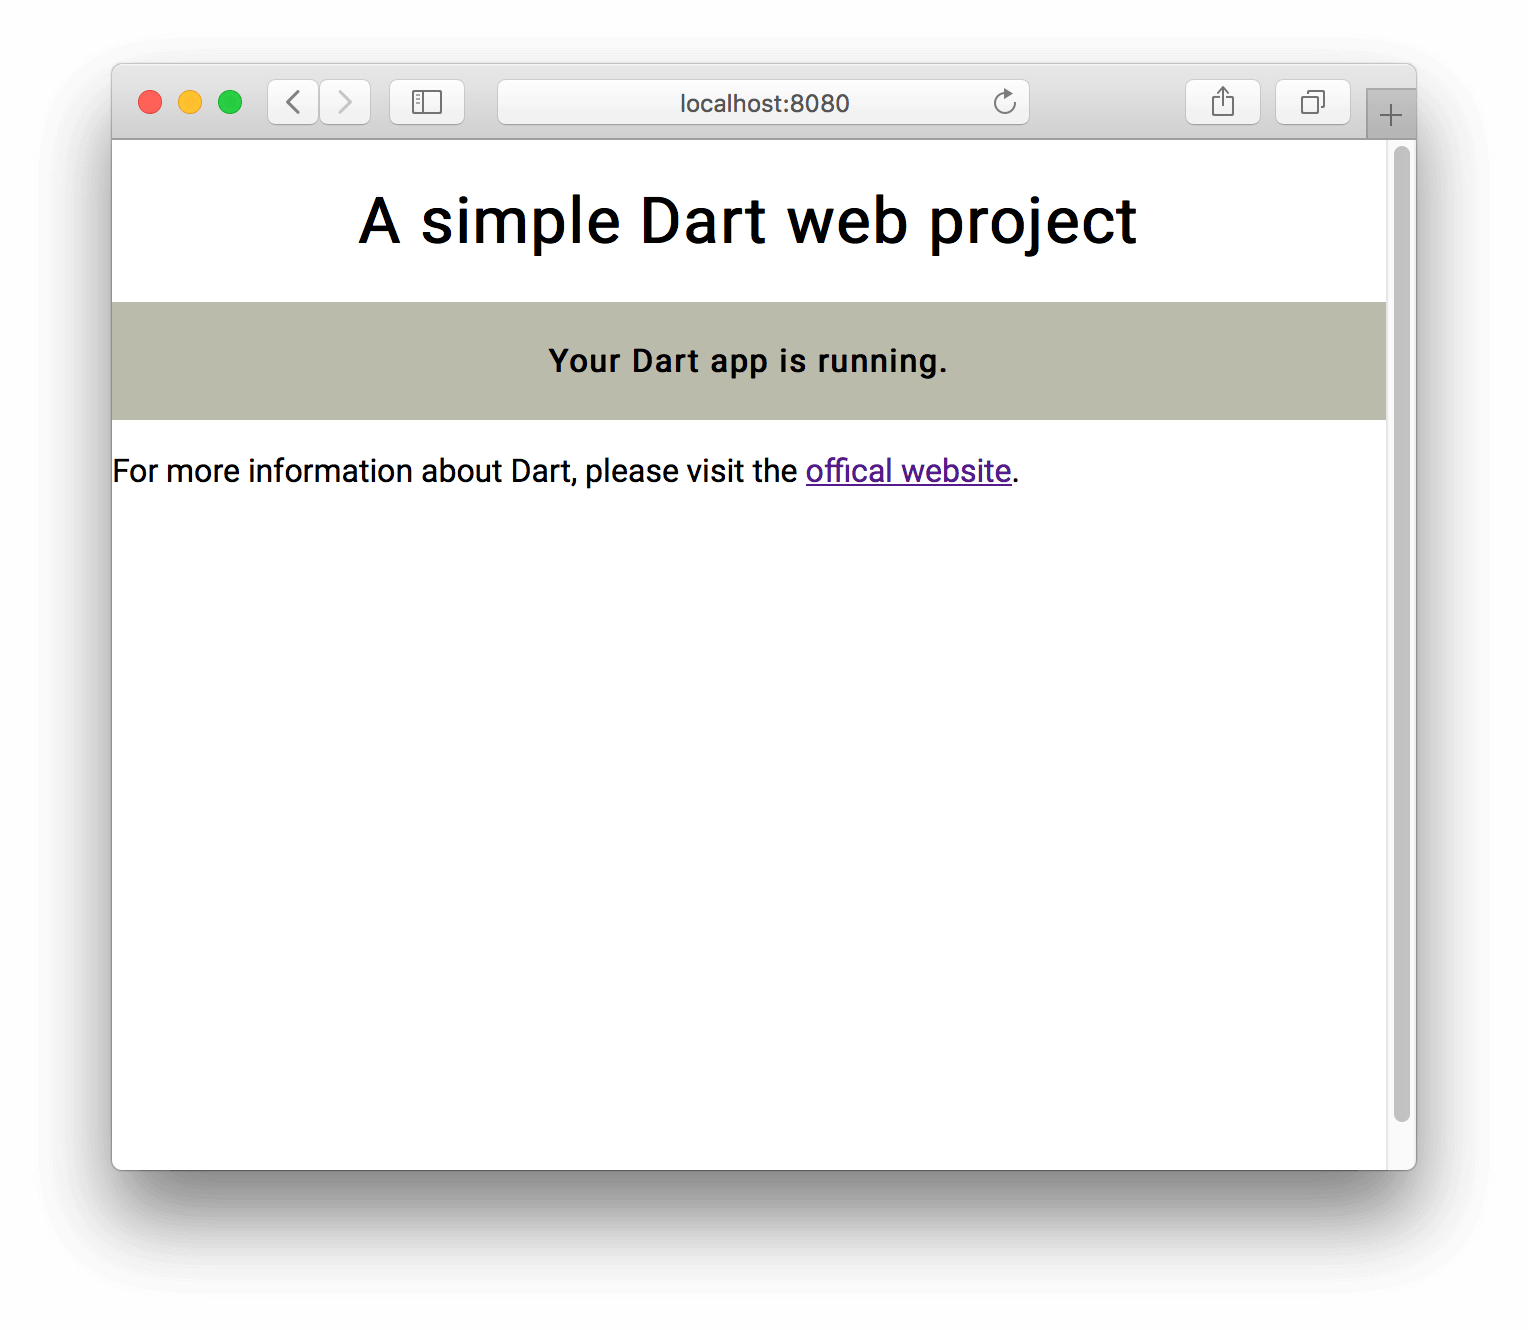The image size is (1528, 1330).
Task: Zoom the window with the green button
Action: (230, 102)
